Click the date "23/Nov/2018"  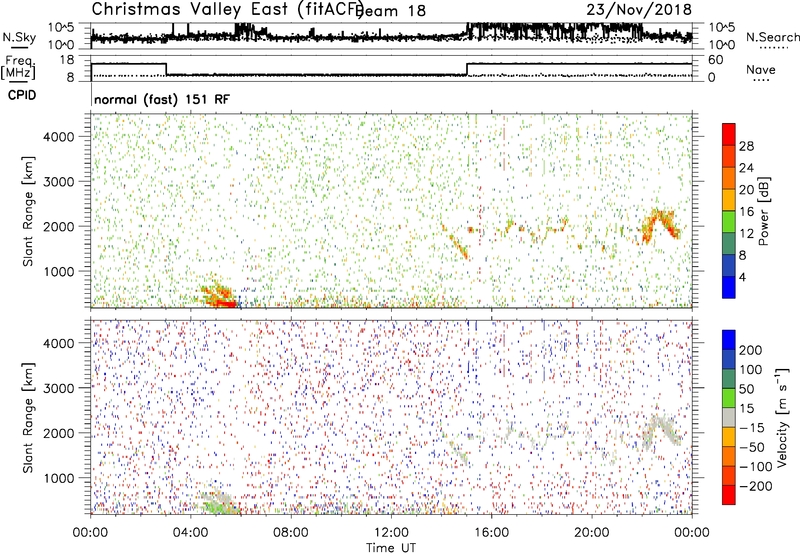pyautogui.click(x=639, y=9)
